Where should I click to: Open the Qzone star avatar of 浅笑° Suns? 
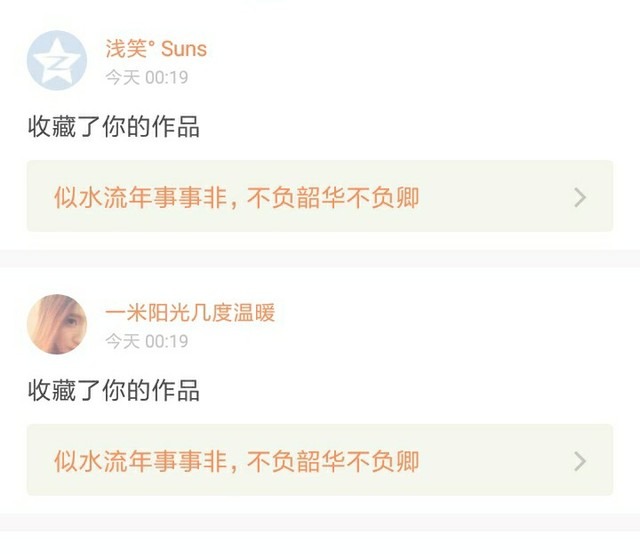[57, 60]
